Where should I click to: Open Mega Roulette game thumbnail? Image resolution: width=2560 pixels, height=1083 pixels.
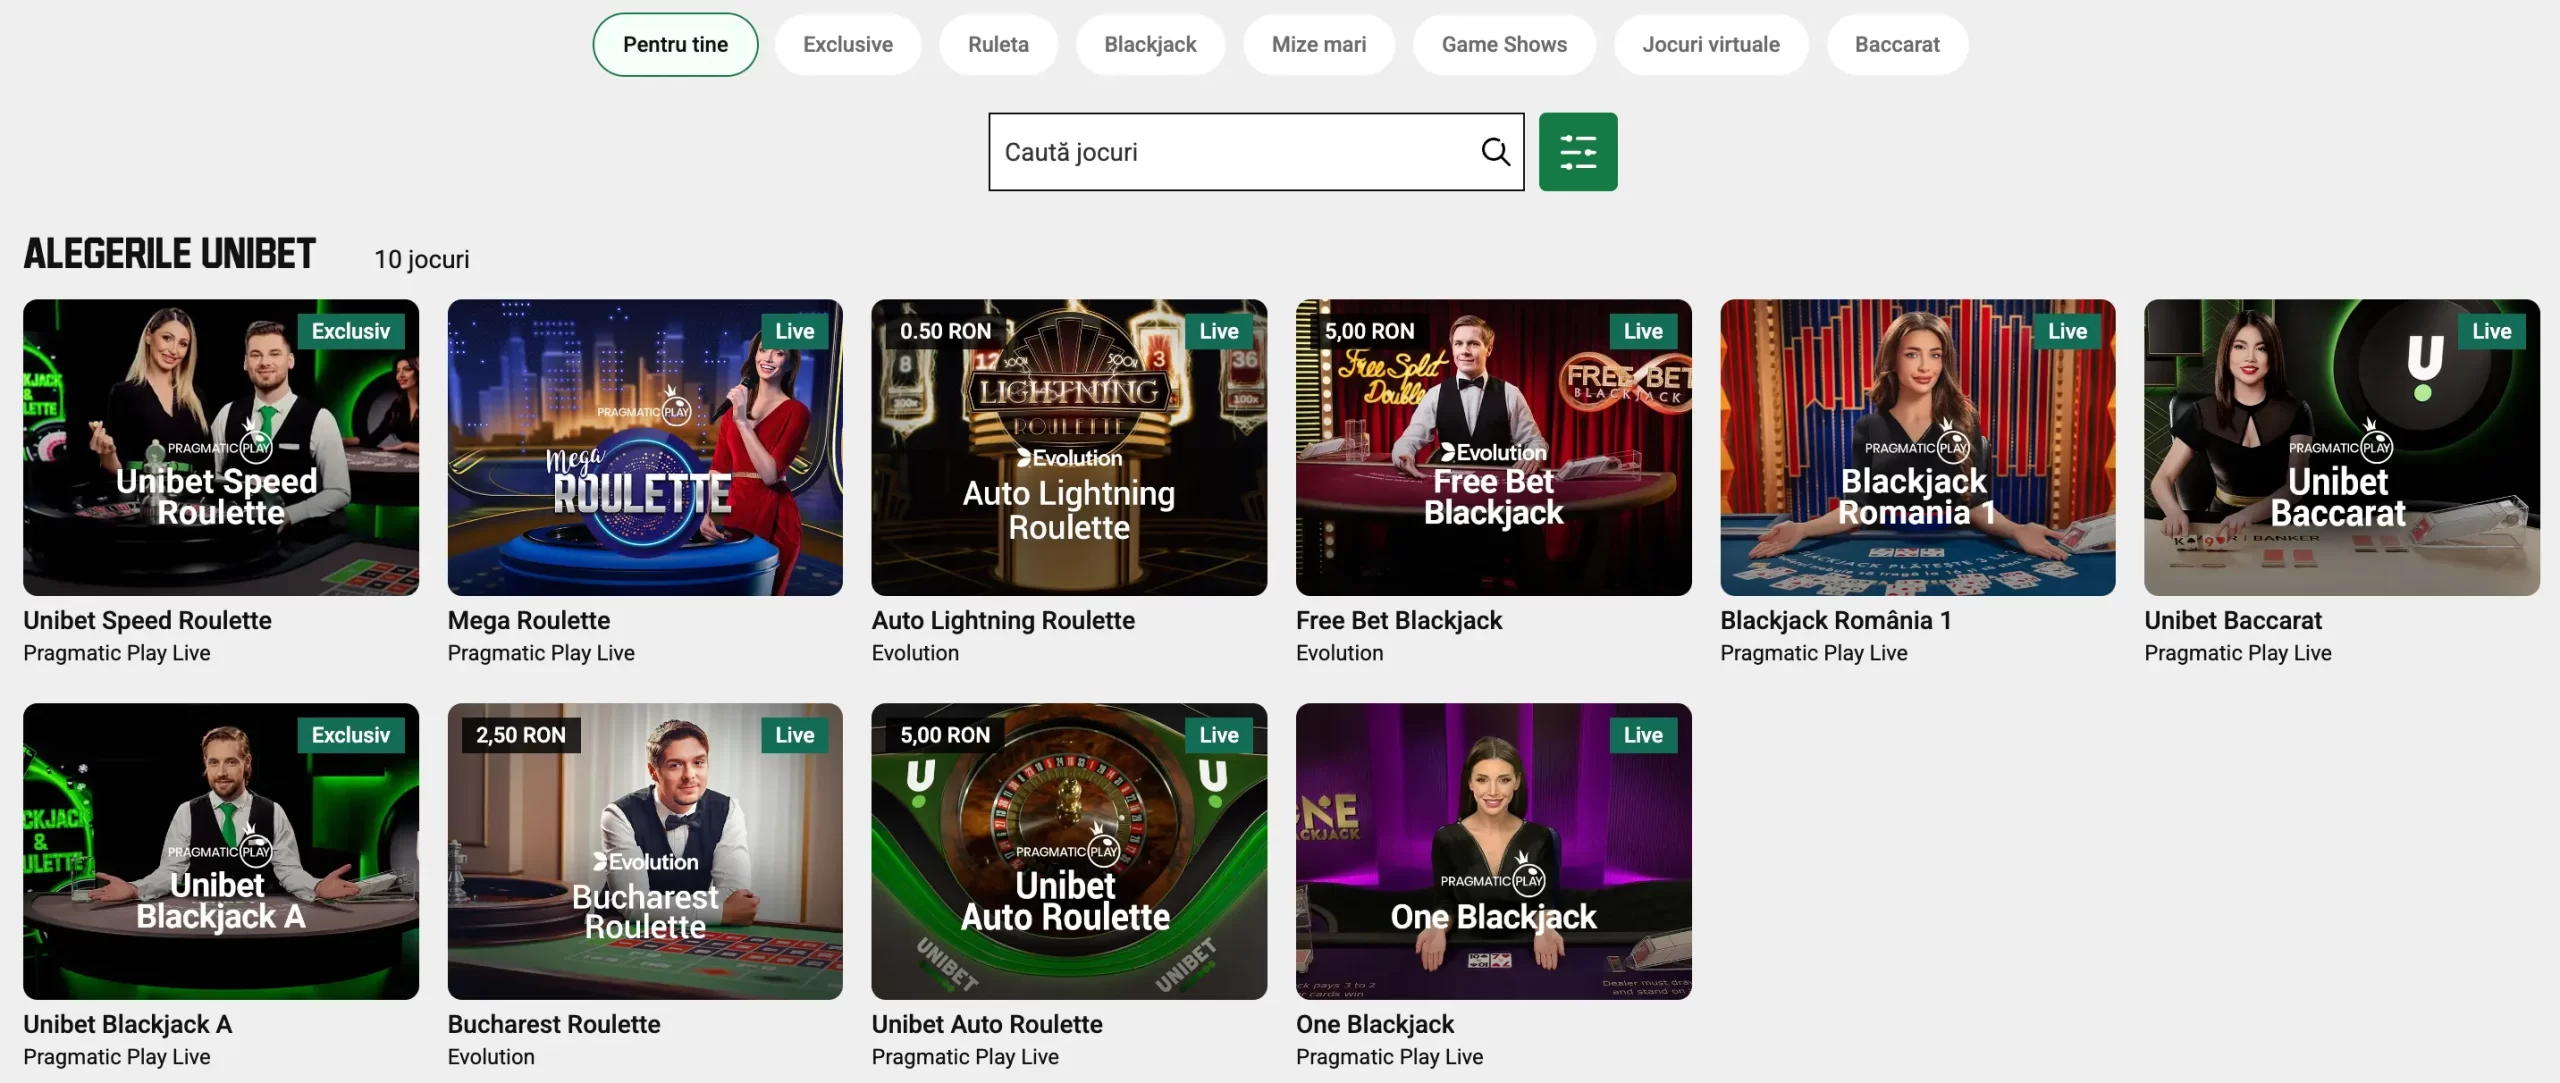(645, 448)
